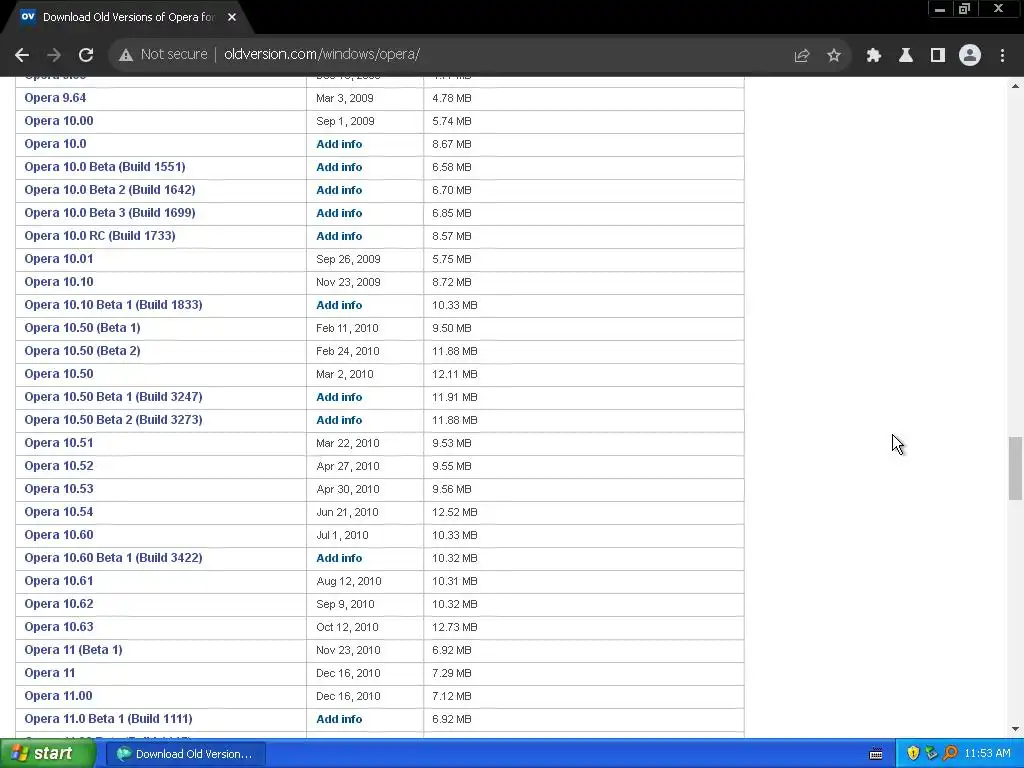
Task: Select the Download Old Versions of Opera tab
Action: 128,18
